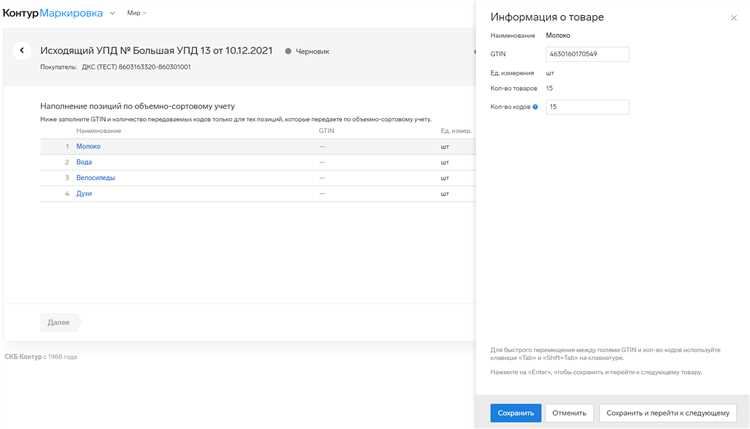The height and width of the screenshot is (429, 750).
Task: Click the GTIN column header in table
Action: coord(326,131)
